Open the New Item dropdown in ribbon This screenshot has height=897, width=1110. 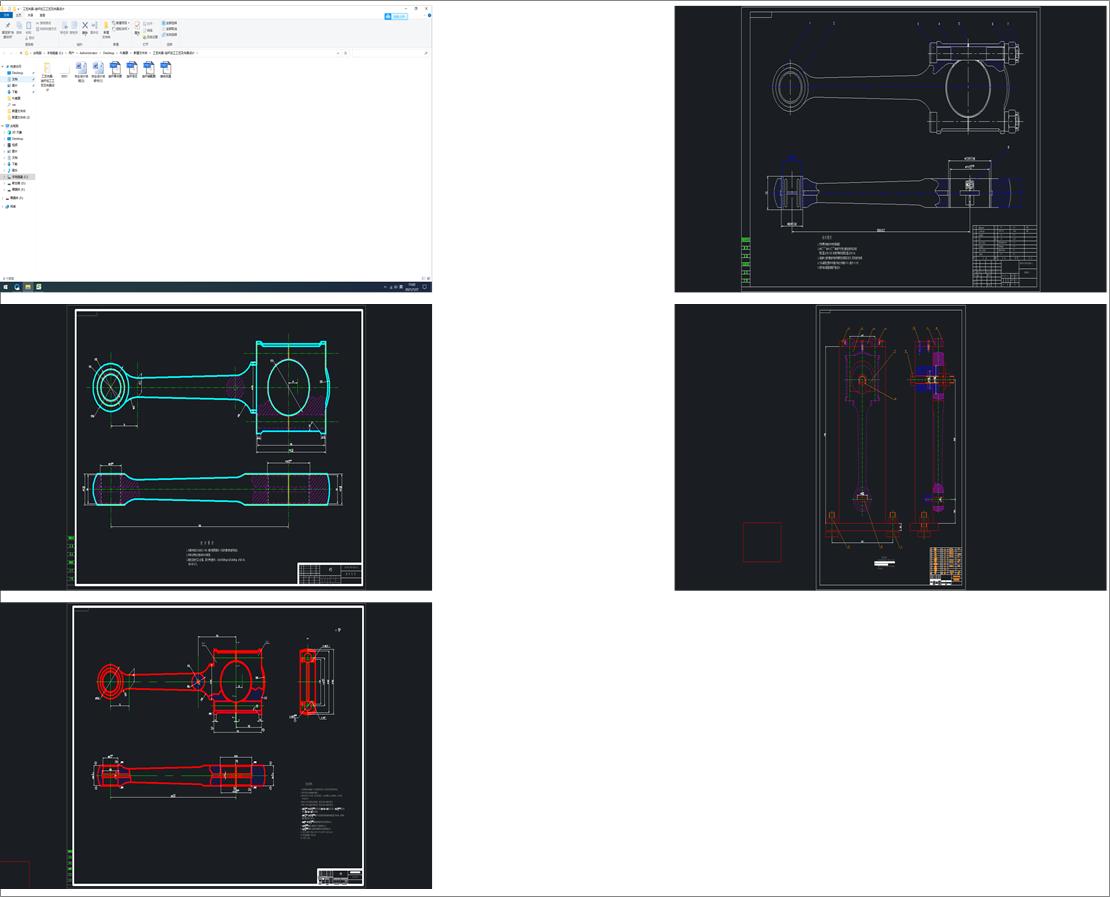click(x=121, y=23)
